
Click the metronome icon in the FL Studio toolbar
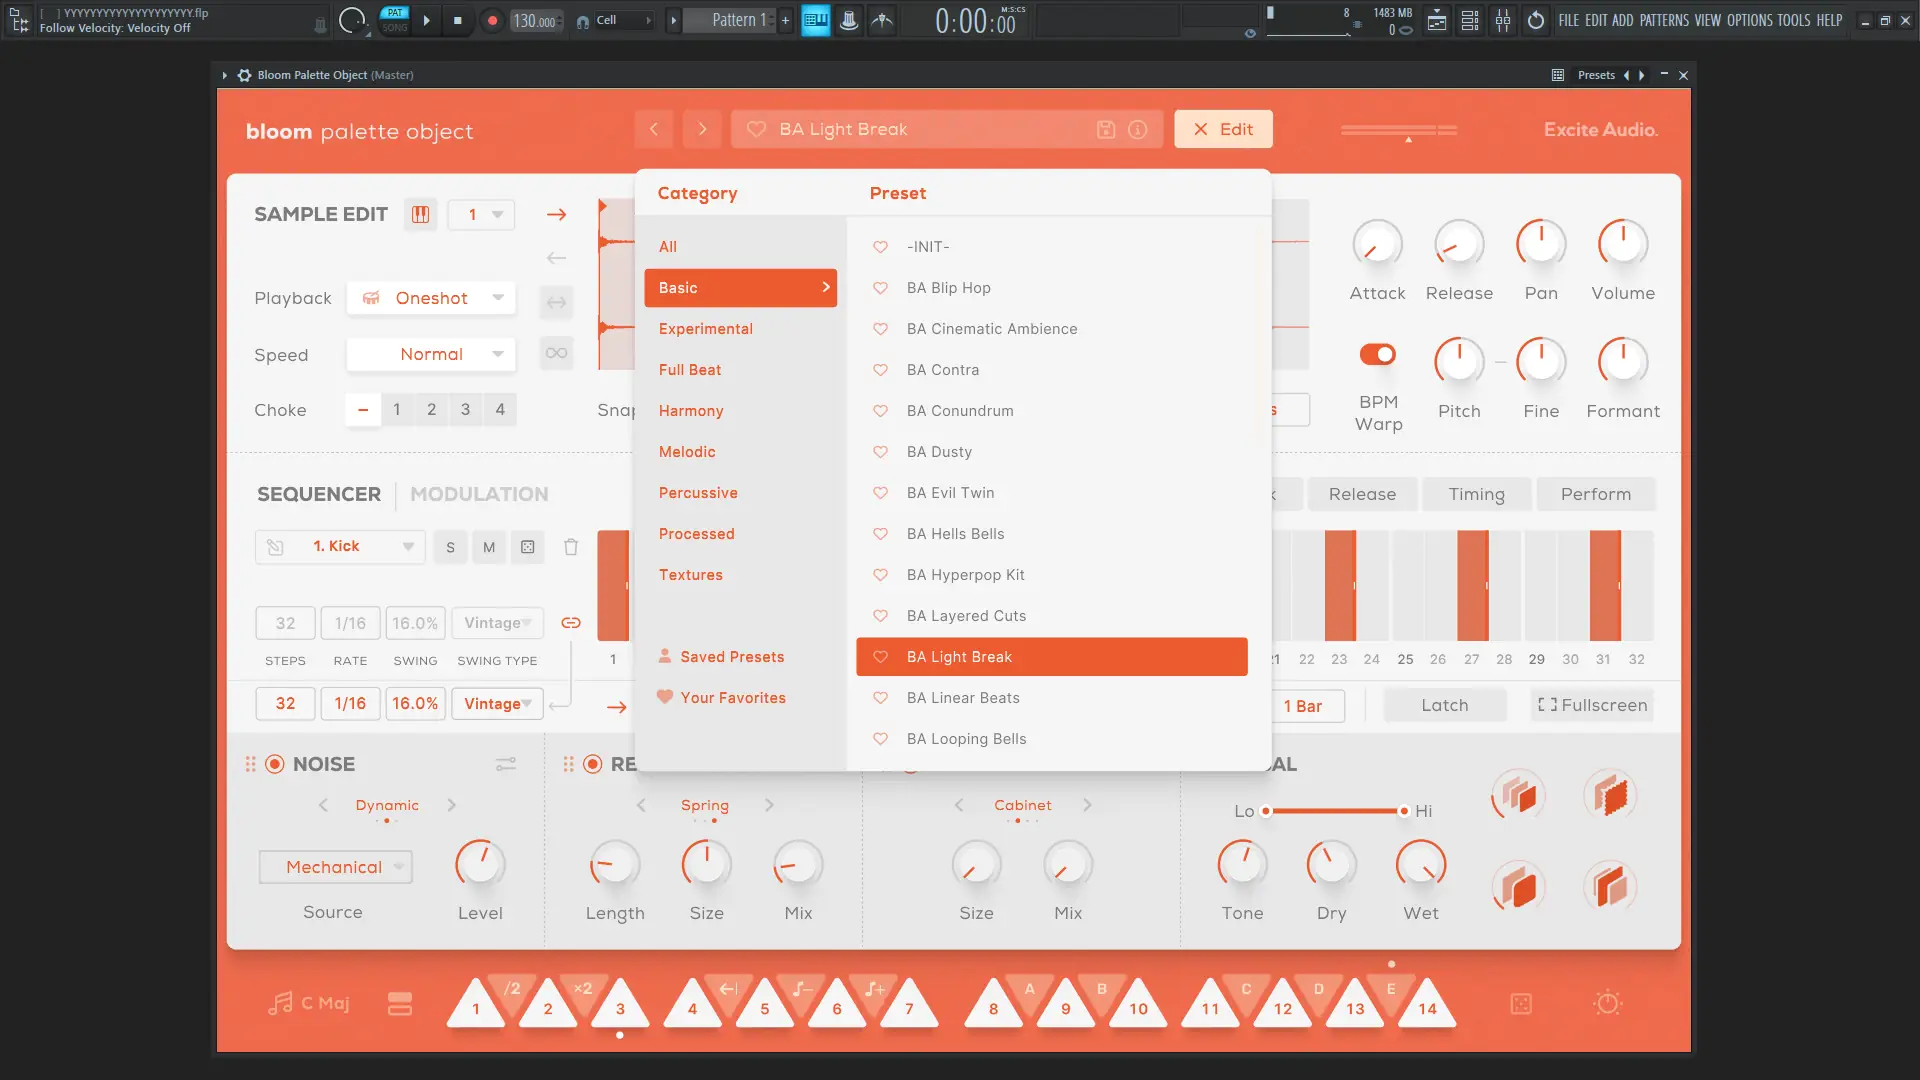coord(882,20)
